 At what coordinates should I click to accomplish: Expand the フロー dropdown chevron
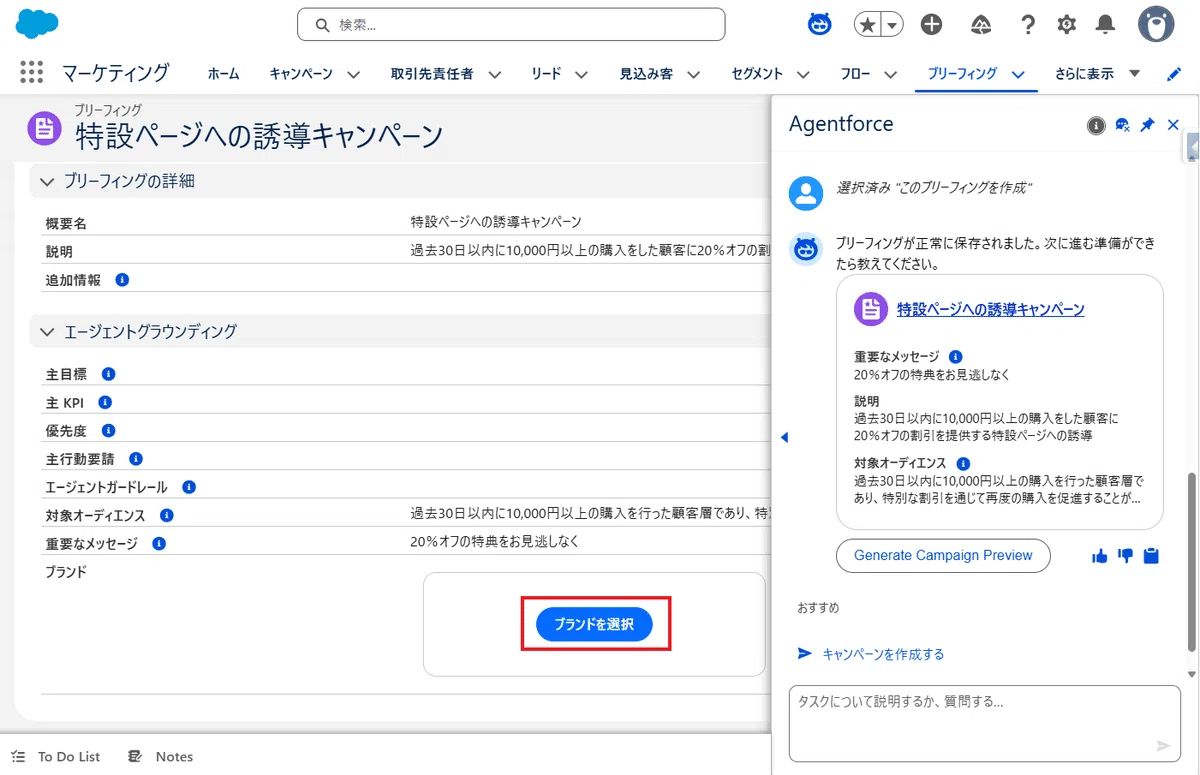[892, 74]
